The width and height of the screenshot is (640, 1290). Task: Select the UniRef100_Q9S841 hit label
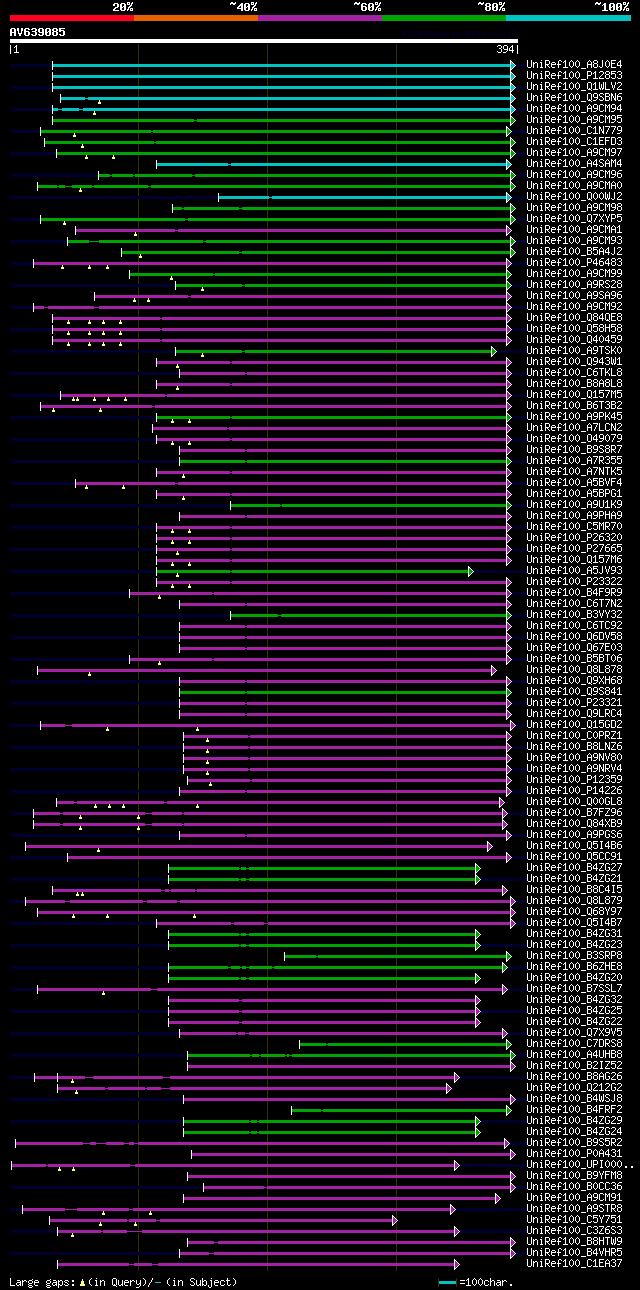pyautogui.click(x=573, y=691)
